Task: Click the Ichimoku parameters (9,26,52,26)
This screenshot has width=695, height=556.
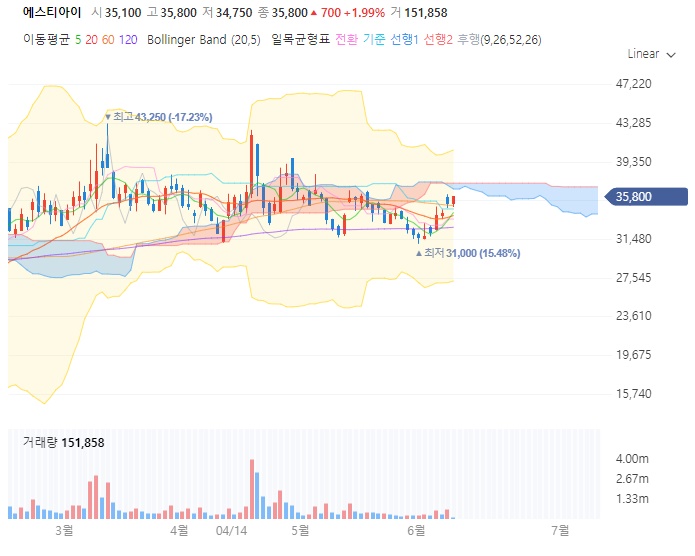Action: [511, 40]
